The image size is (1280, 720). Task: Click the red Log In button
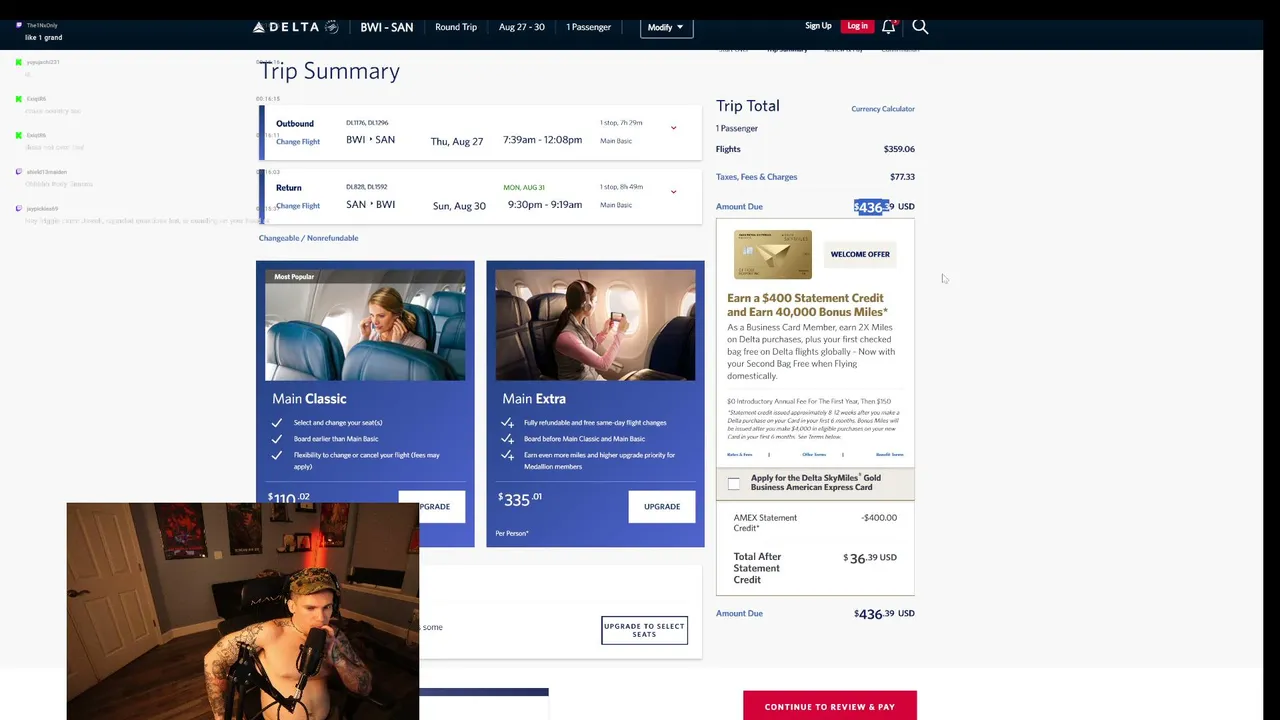click(857, 26)
